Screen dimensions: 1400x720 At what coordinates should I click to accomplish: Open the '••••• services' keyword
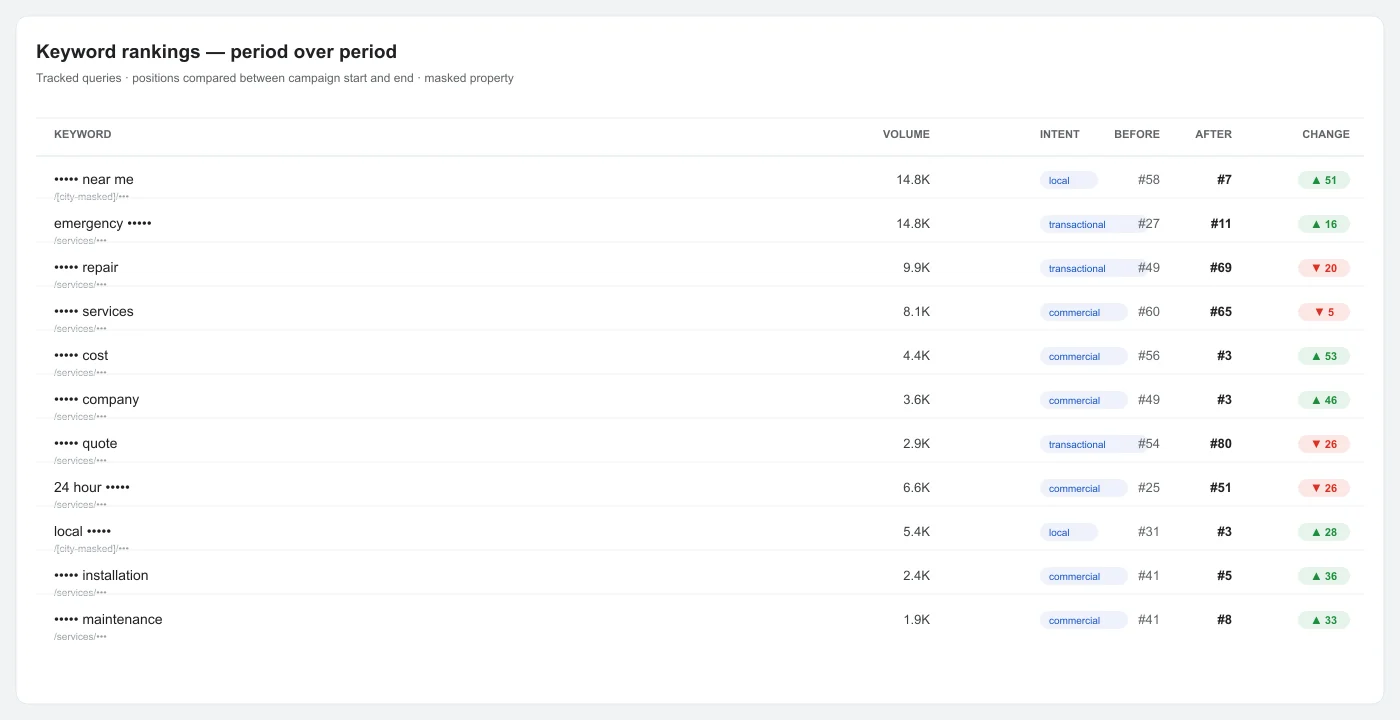(94, 312)
